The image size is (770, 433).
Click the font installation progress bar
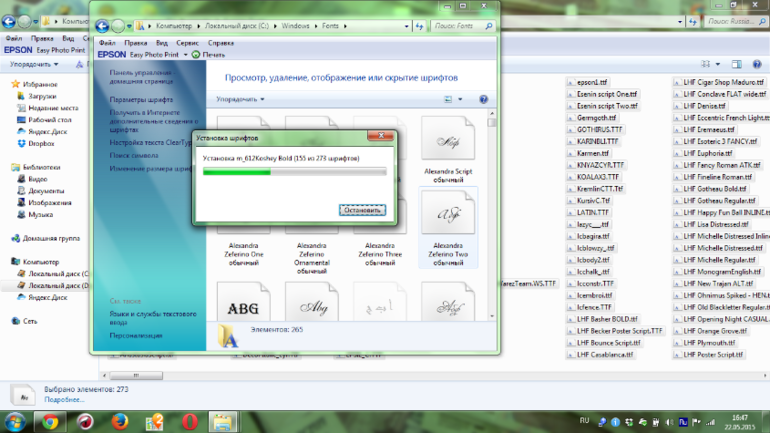294,172
